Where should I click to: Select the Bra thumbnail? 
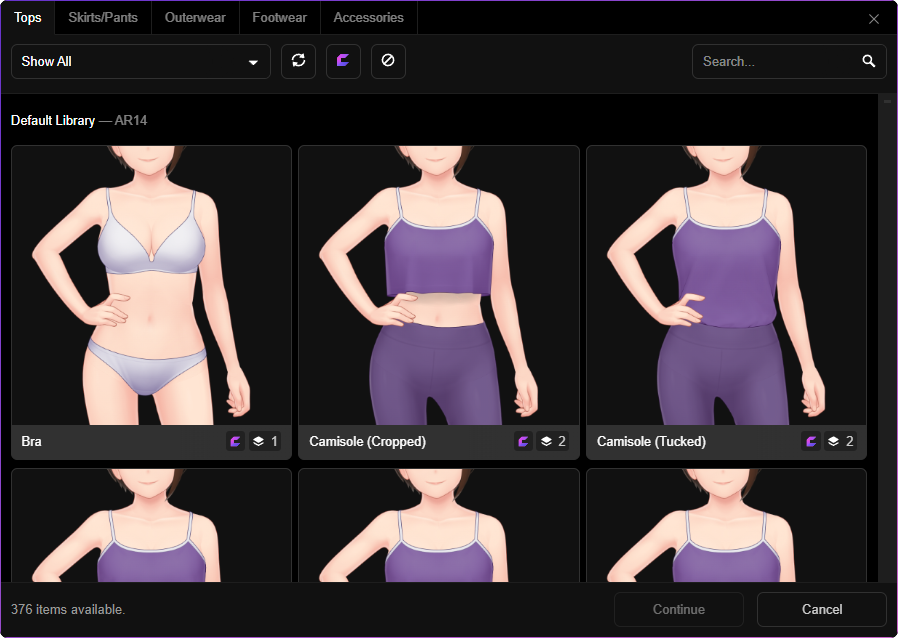pos(151,285)
